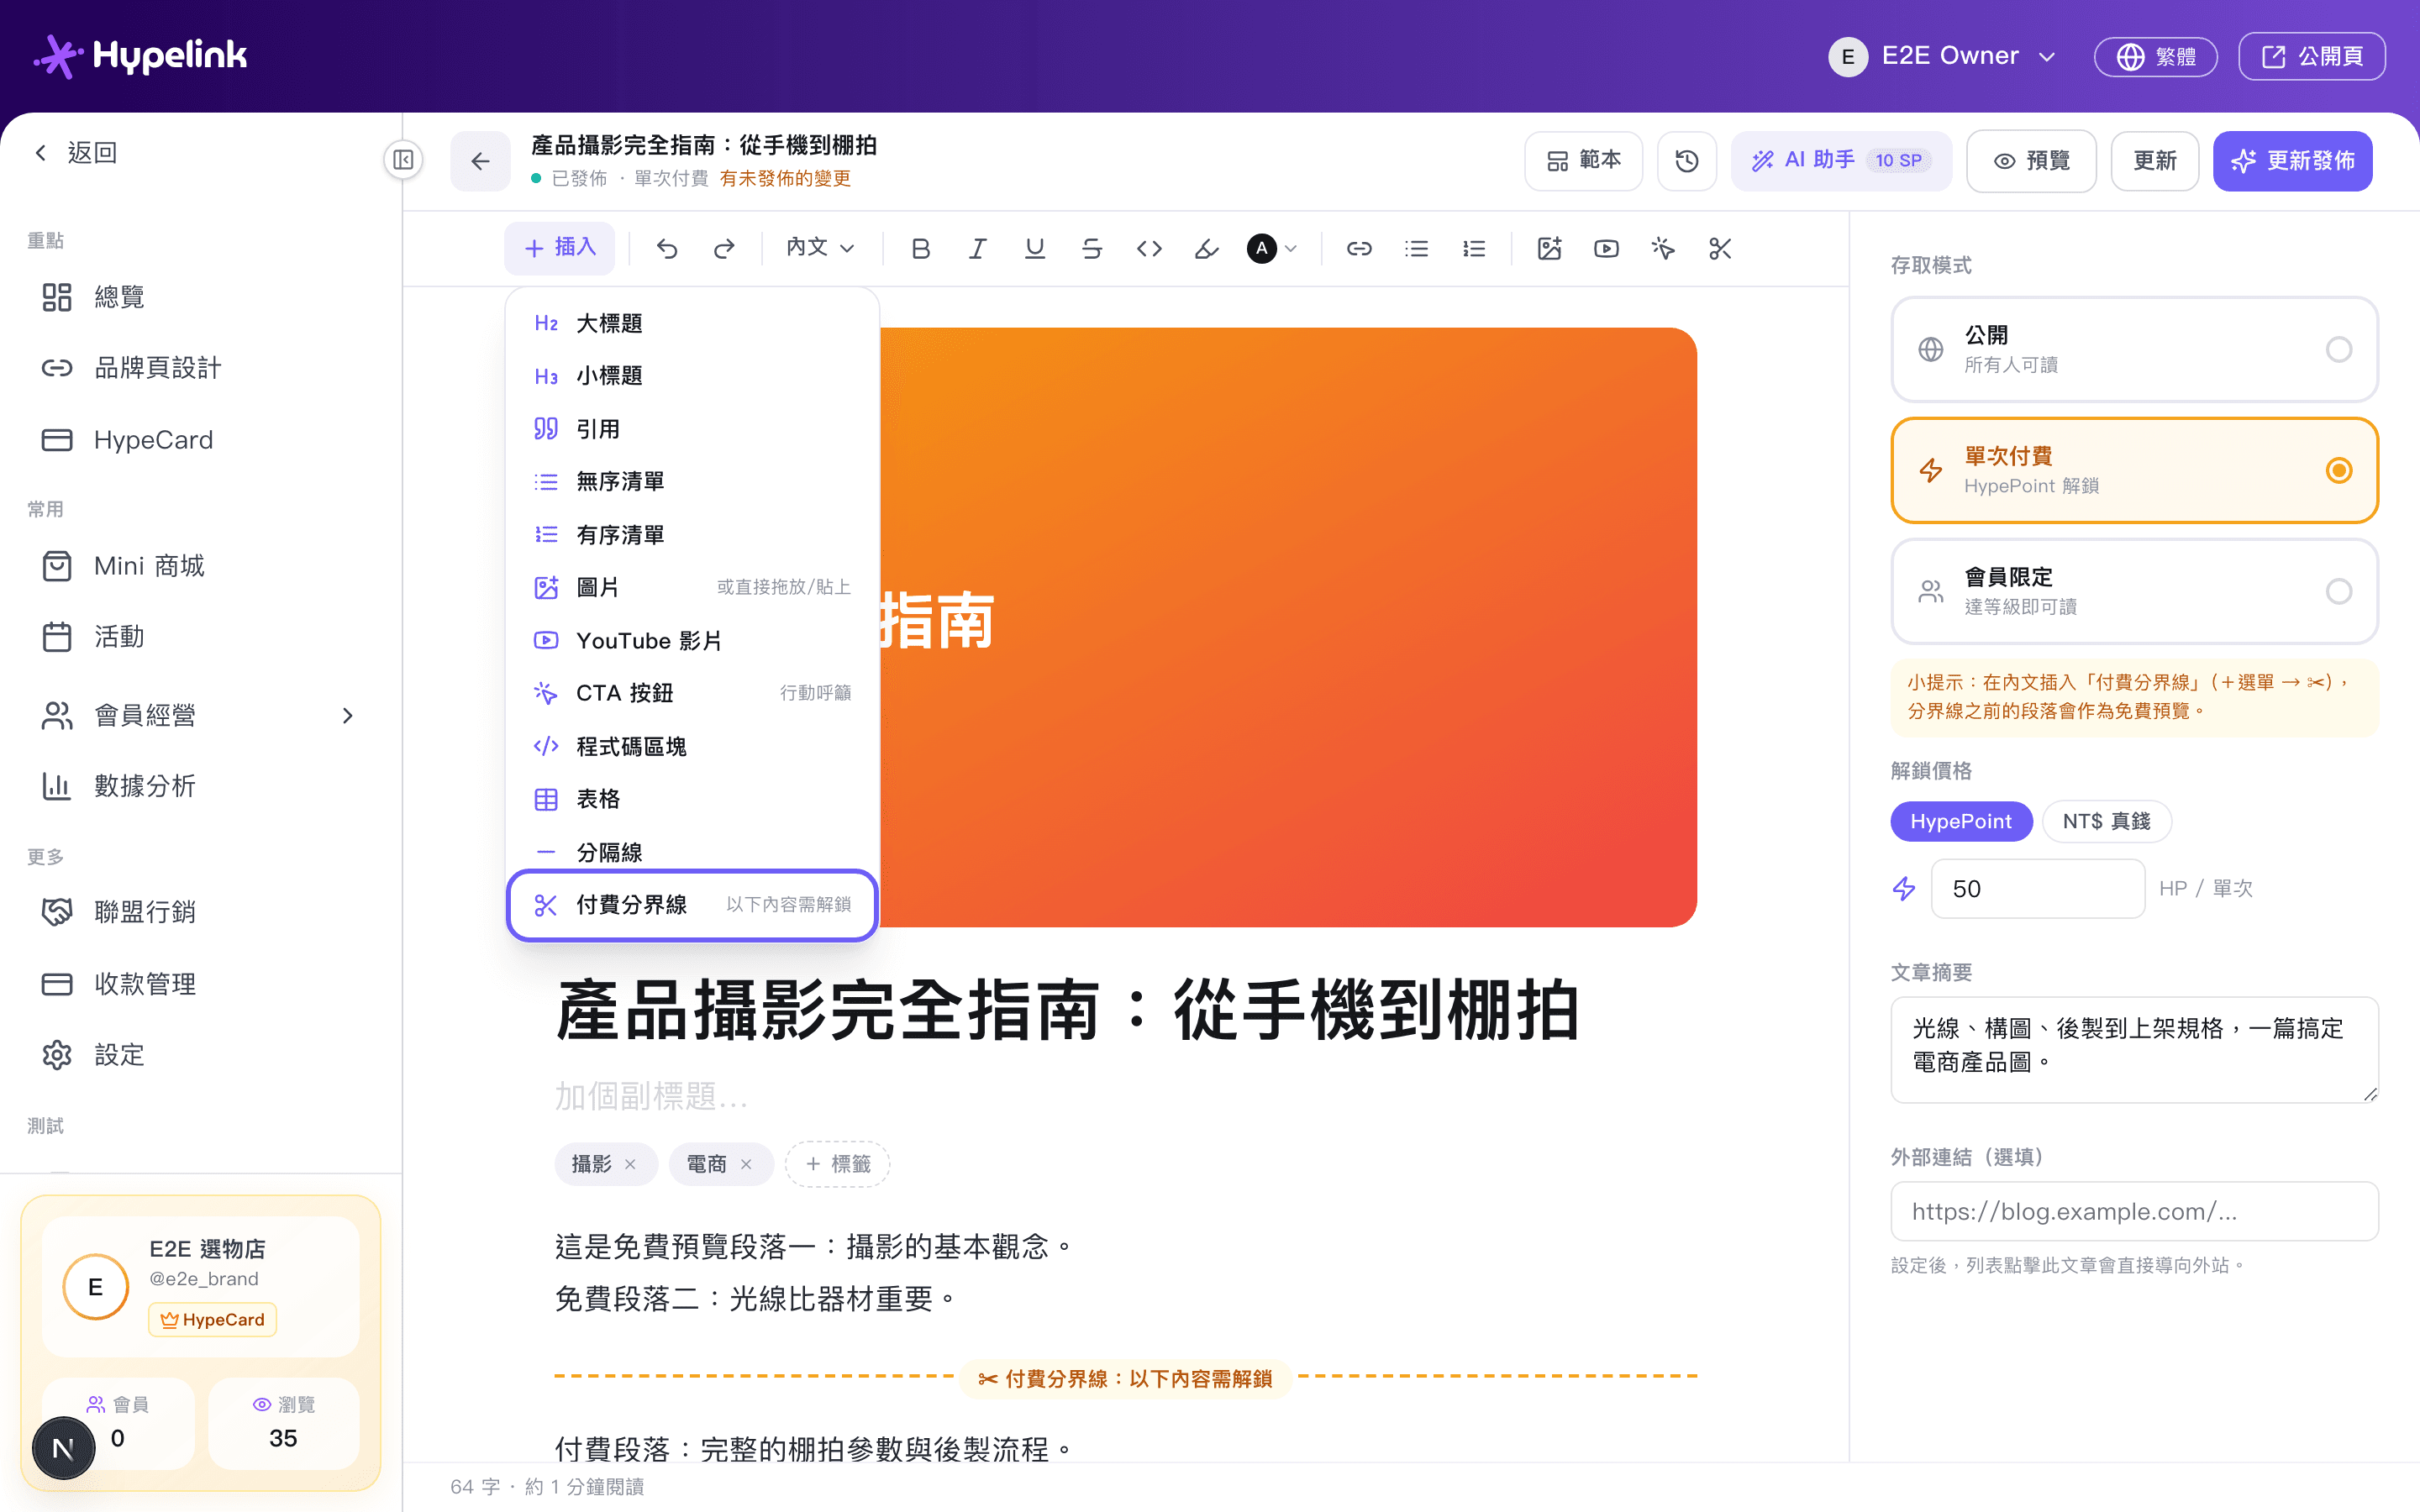This screenshot has height=1512, width=2420.
Task: Open the AI 助手 panel
Action: (1841, 160)
